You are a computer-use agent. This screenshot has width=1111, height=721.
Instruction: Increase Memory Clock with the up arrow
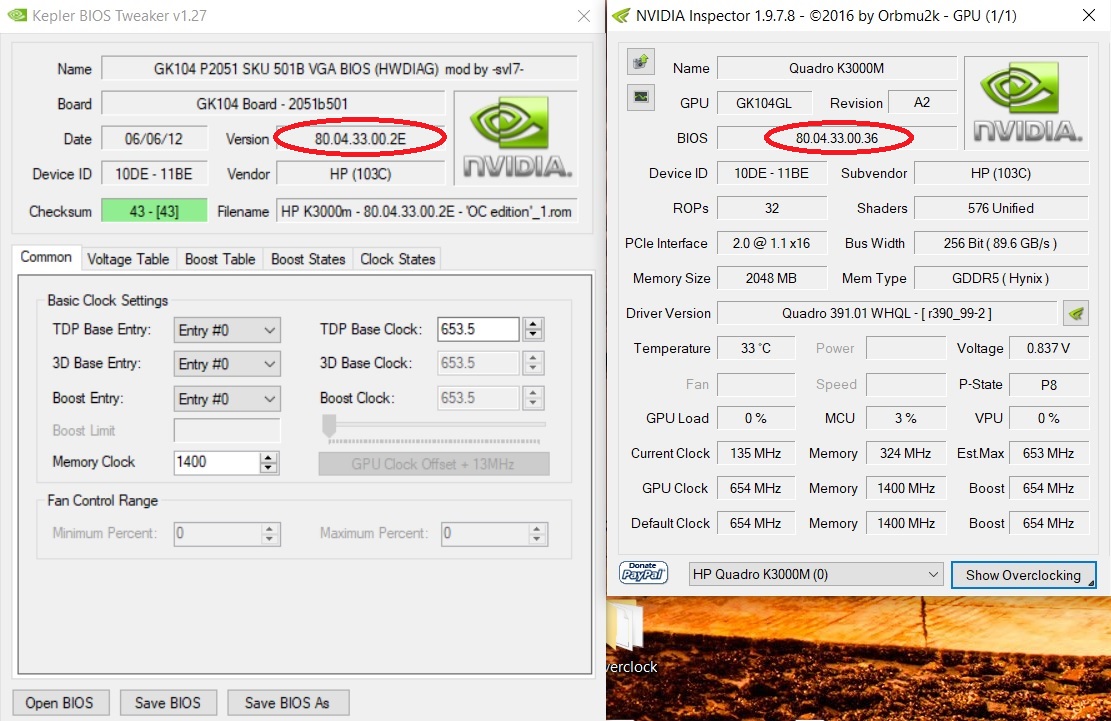tap(268, 458)
